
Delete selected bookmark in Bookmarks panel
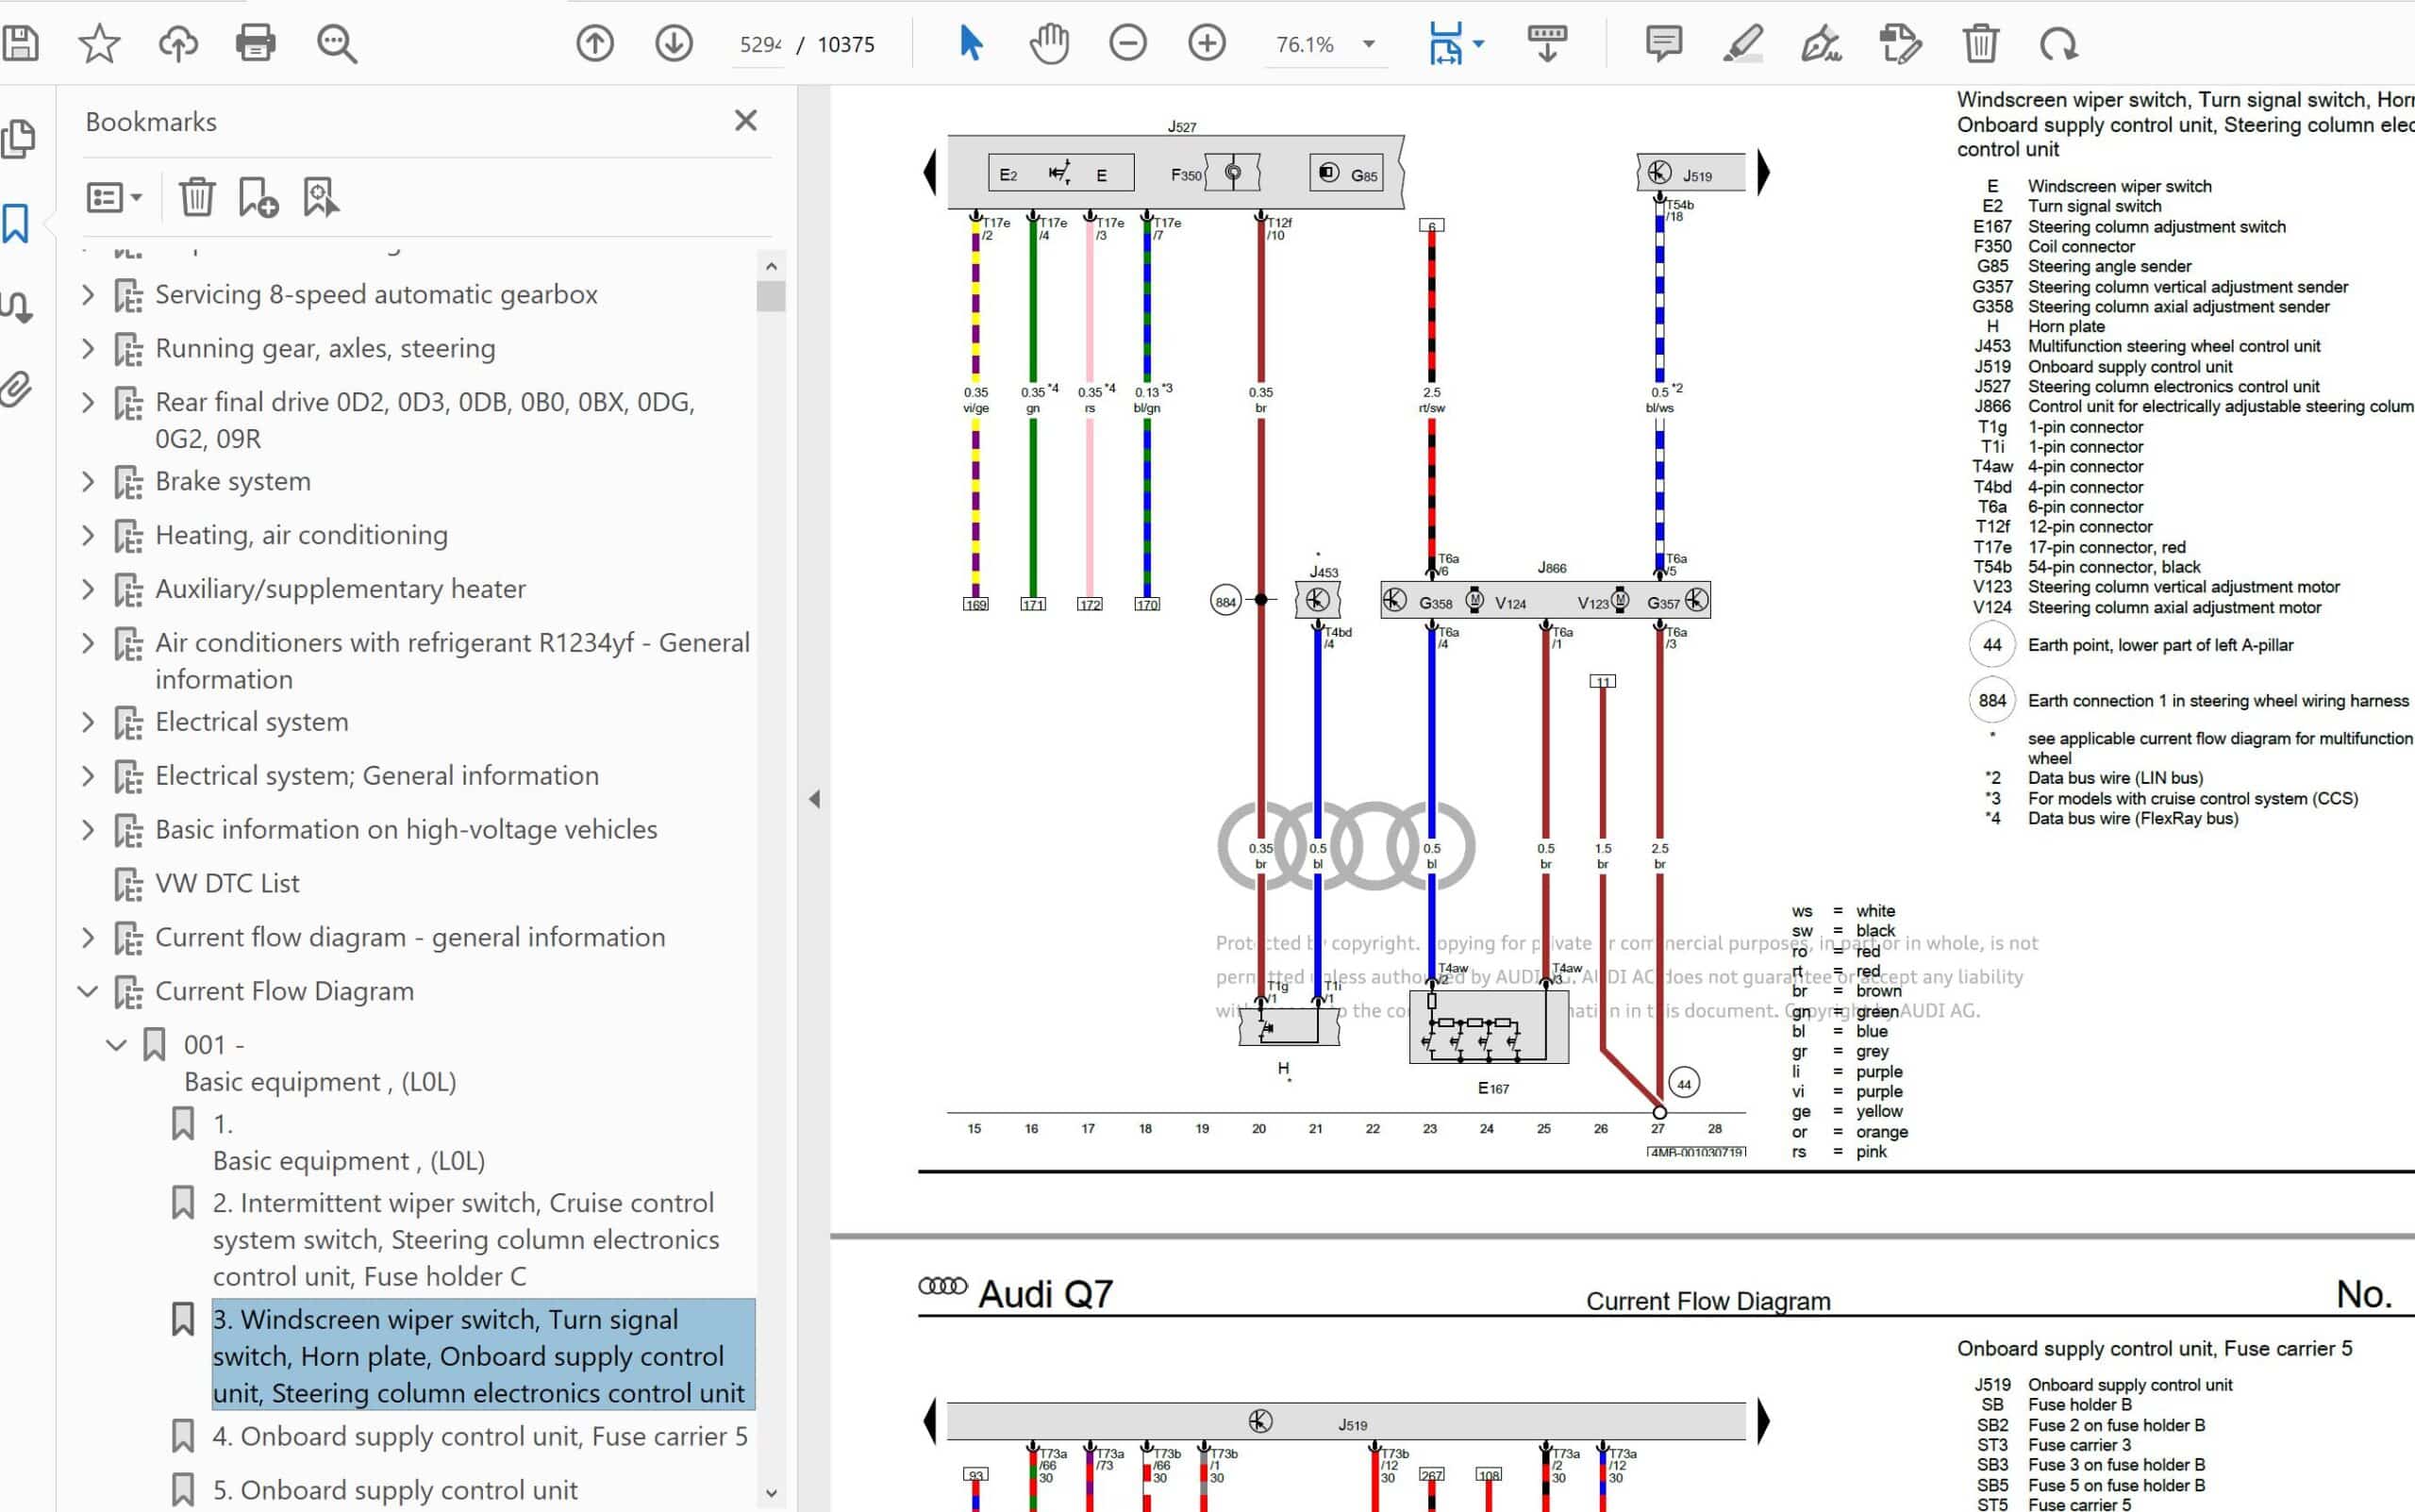point(197,197)
